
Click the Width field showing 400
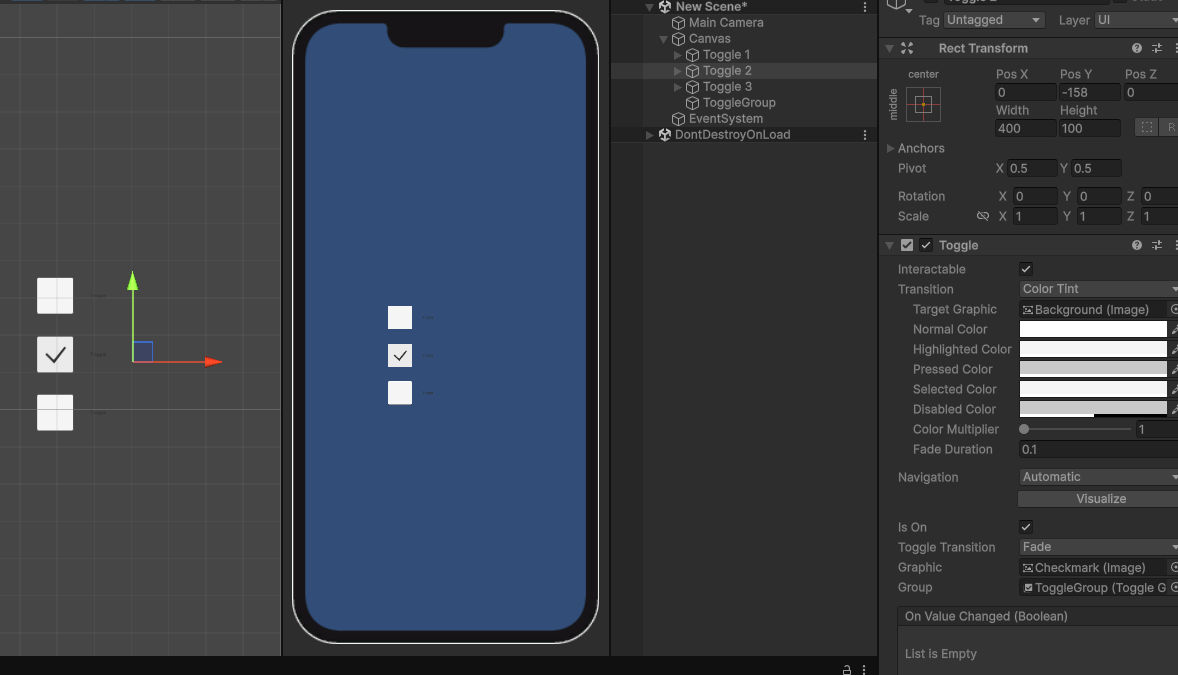[1025, 129]
